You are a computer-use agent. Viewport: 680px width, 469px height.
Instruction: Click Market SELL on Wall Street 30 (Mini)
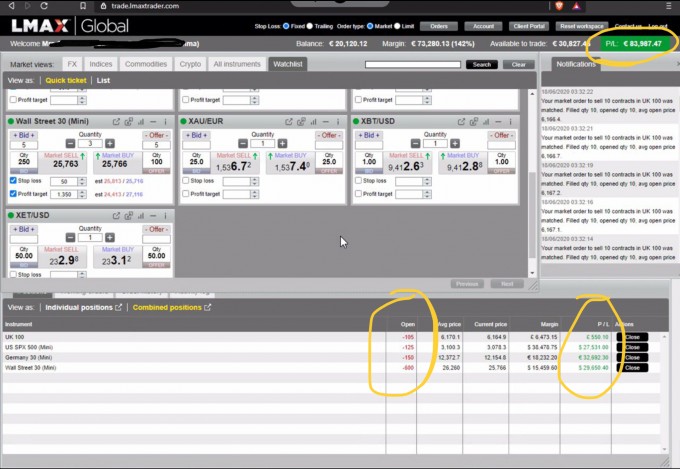[62, 163]
